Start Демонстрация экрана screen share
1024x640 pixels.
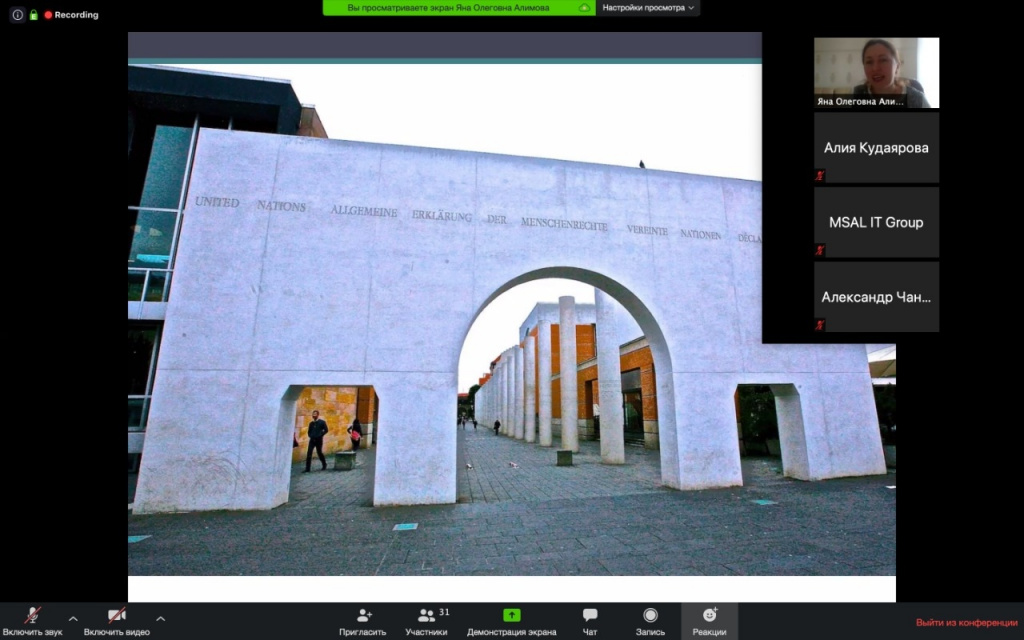[511, 621]
